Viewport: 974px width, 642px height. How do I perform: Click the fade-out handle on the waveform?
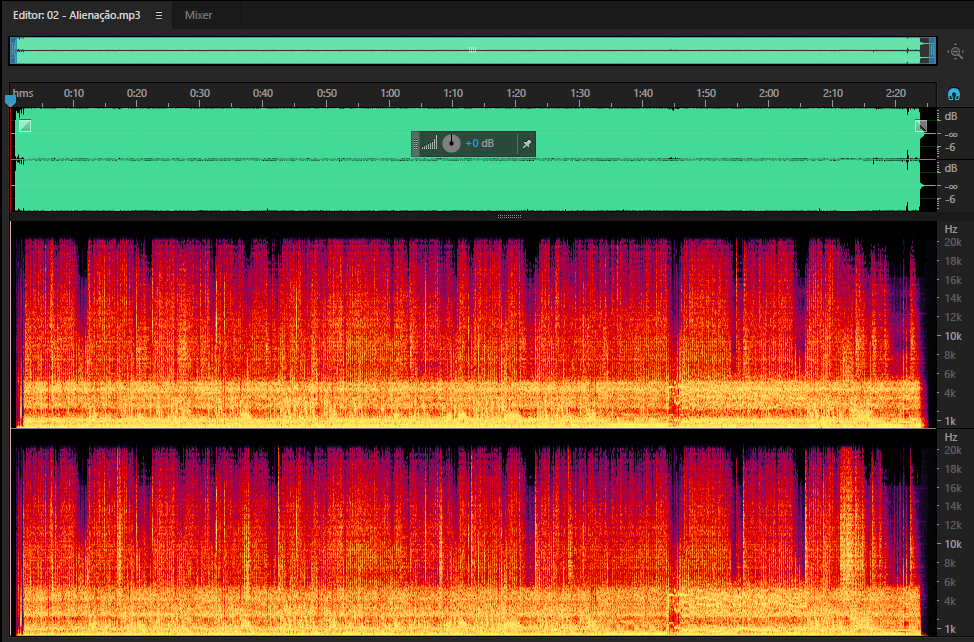point(921,126)
